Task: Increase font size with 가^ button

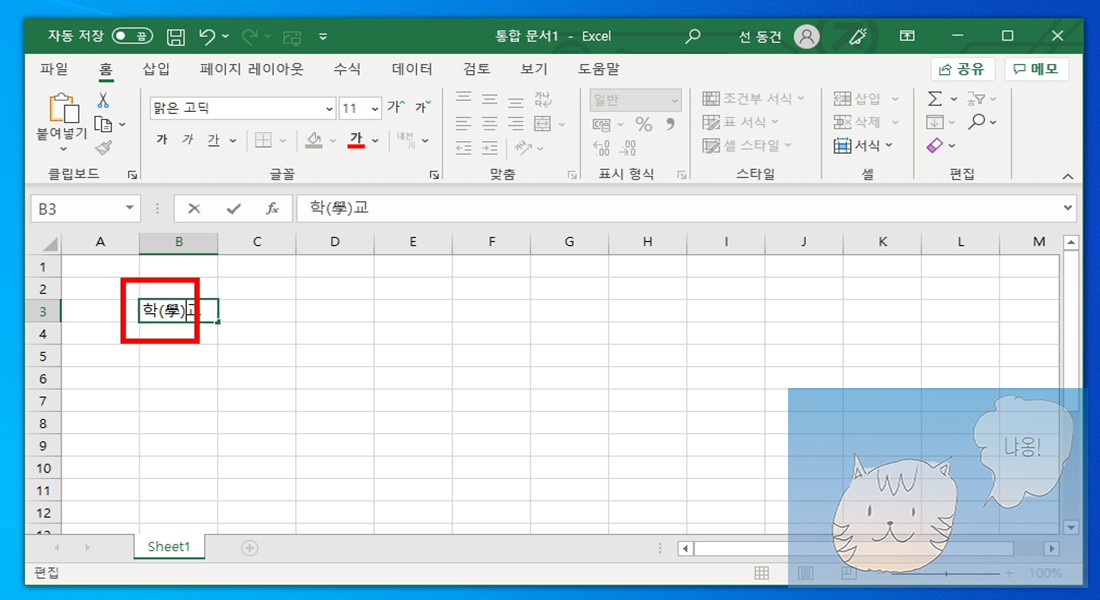Action: tap(396, 107)
